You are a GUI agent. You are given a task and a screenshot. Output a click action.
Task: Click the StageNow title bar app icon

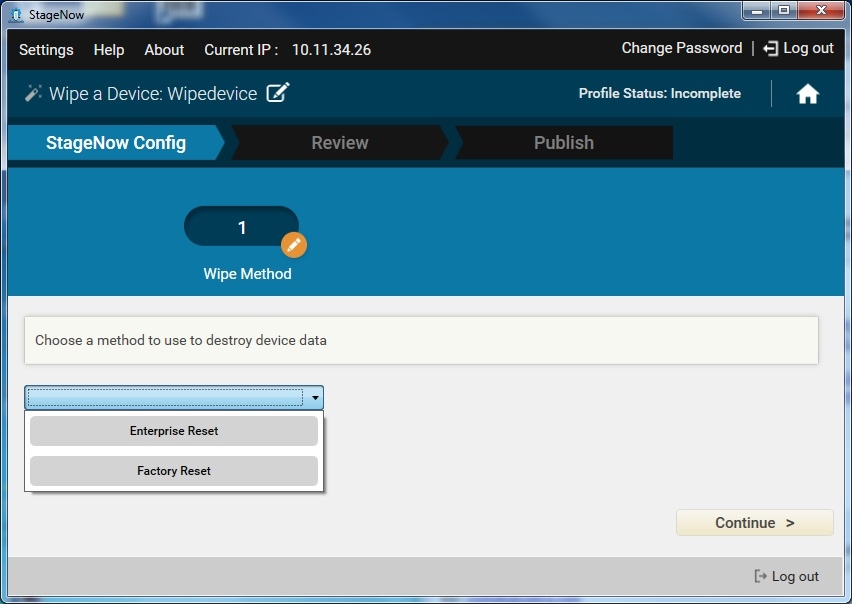[15, 14]
